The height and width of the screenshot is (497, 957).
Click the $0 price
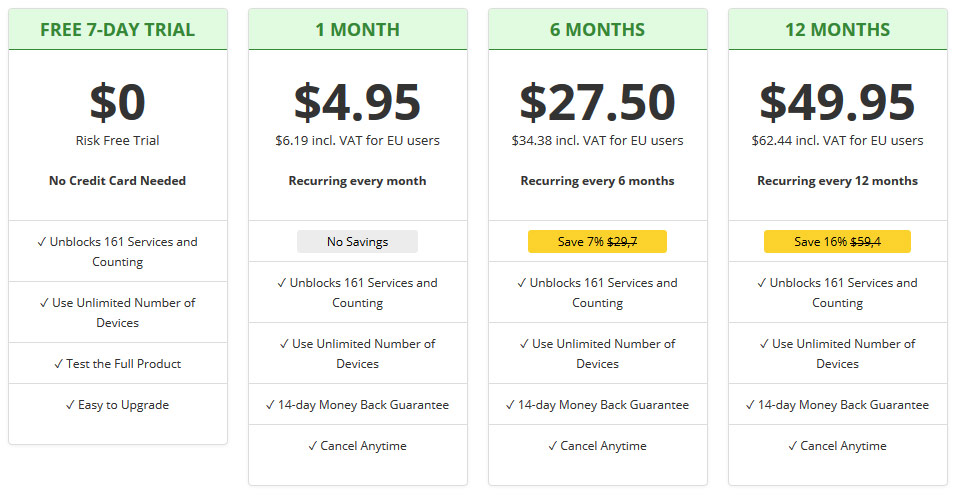click(118, 102)
